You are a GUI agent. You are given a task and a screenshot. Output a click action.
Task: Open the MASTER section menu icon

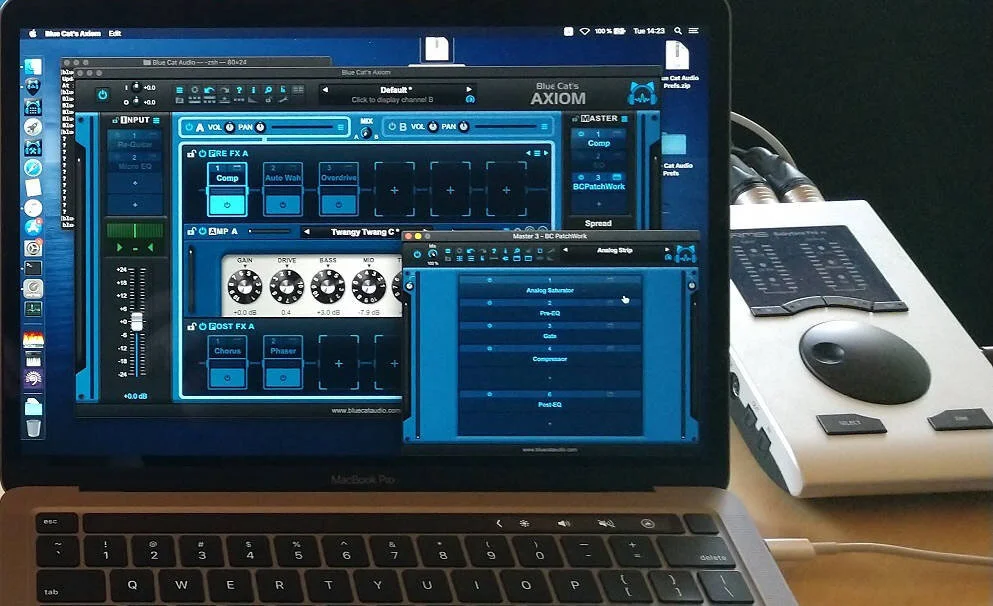(624, 118)
